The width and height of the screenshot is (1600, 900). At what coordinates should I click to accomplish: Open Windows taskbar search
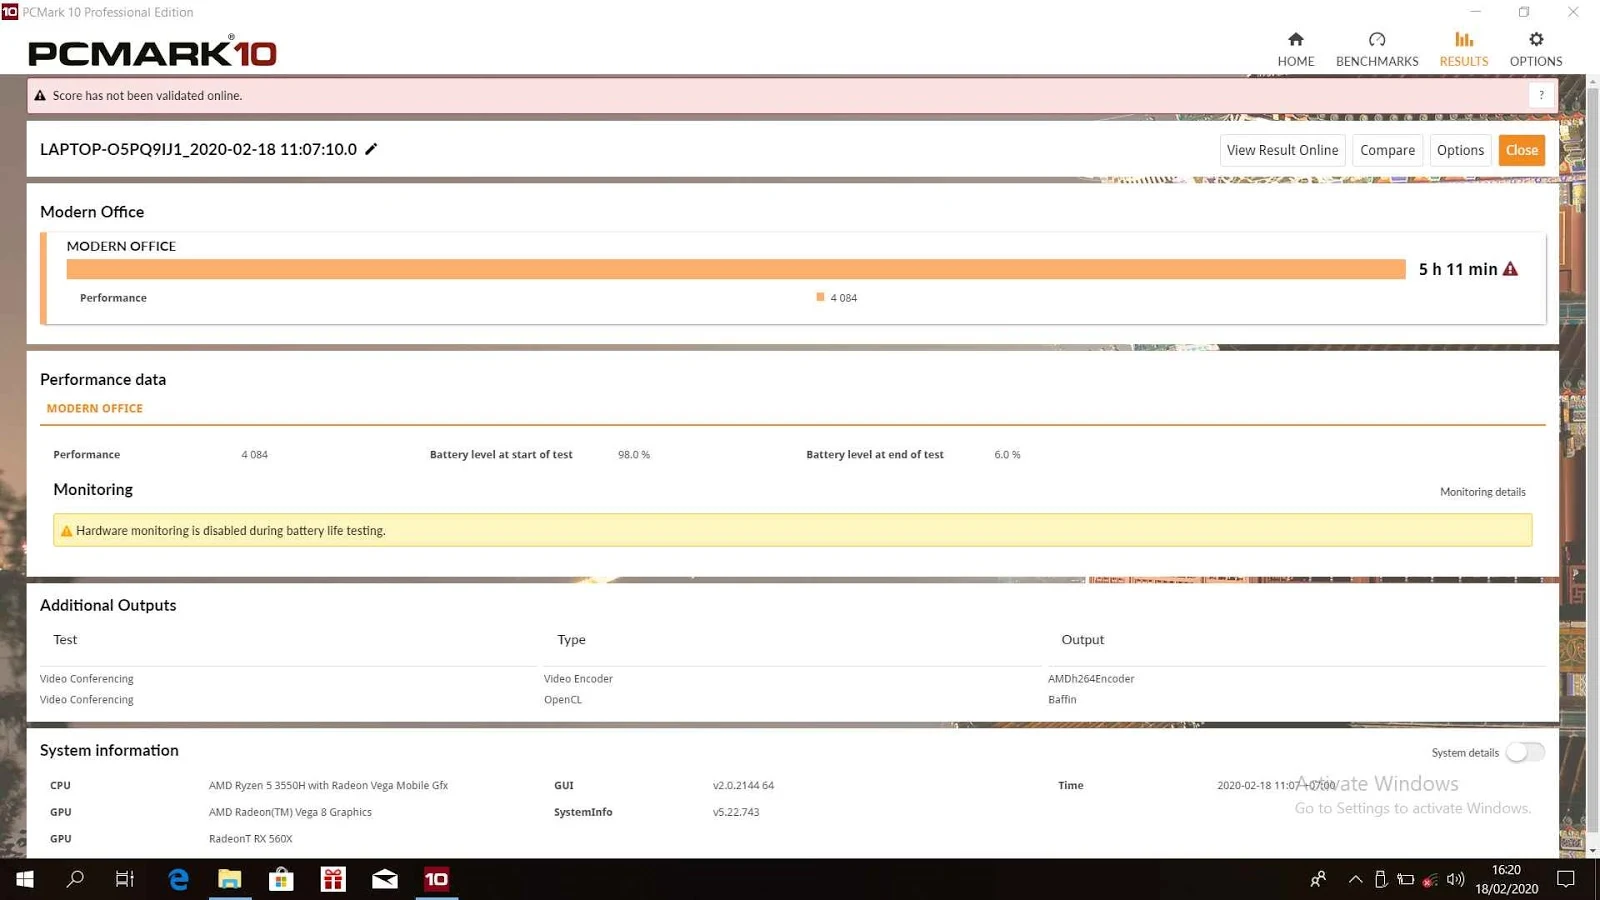(75, 879)
